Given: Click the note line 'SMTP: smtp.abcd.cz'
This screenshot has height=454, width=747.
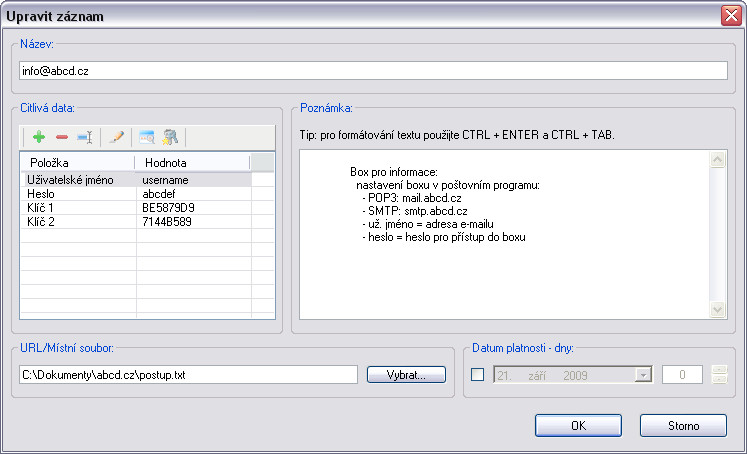Looking at the screenshot, I should [x=417, y=211].
